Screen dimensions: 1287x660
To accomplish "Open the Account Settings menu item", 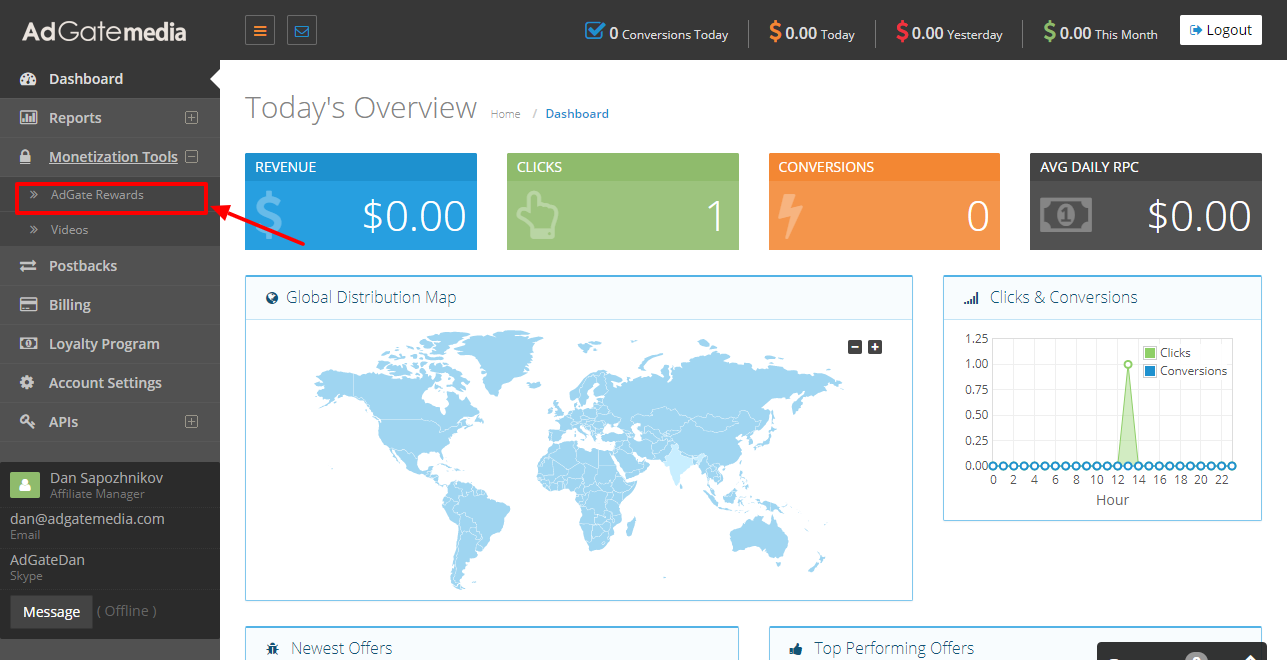I will click(110, 383).
